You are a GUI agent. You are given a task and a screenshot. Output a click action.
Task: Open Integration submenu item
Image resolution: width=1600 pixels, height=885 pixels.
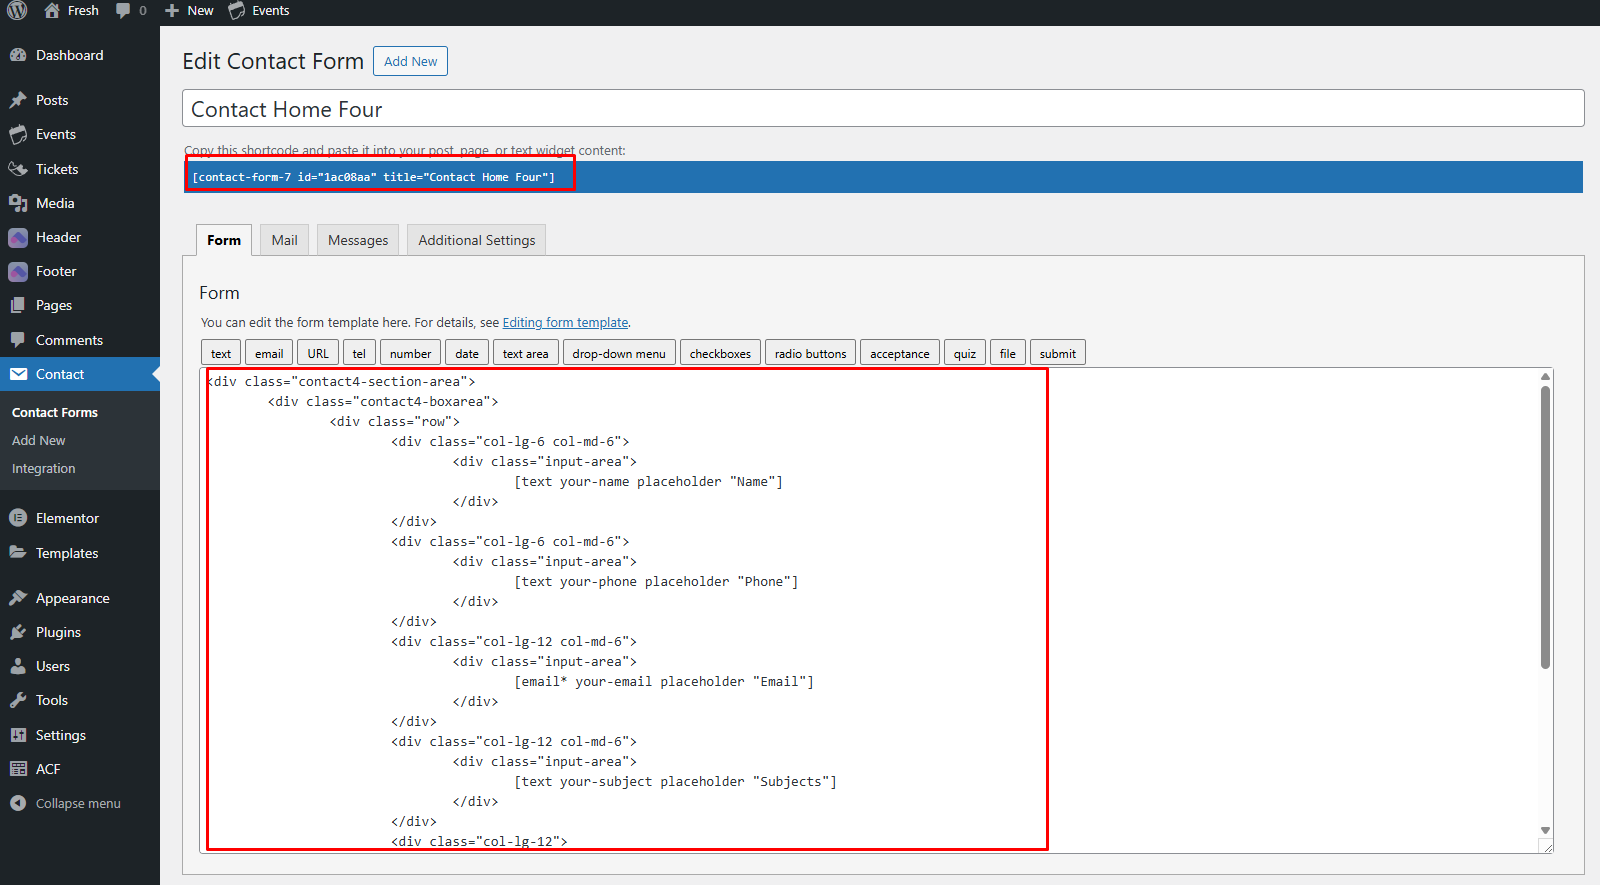[44, 468]
